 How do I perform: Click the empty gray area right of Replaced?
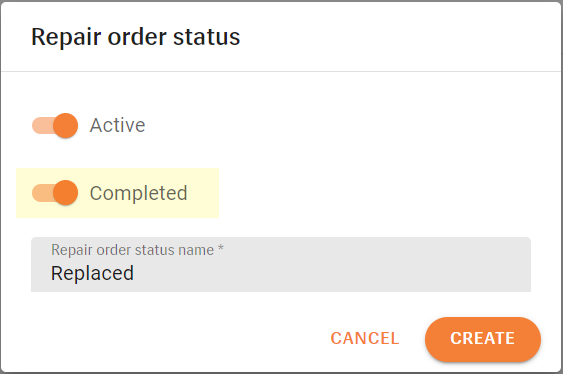(330, 273)
